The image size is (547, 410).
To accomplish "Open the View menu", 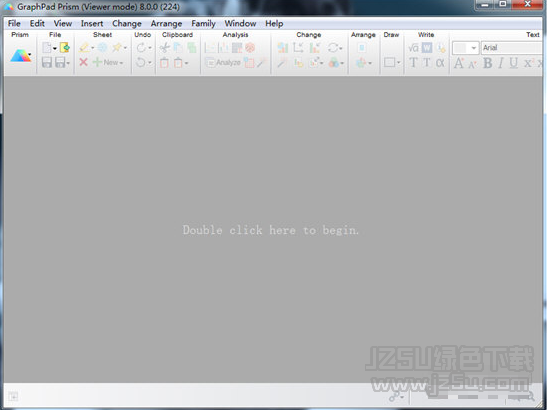I will [x=63, y=23].
